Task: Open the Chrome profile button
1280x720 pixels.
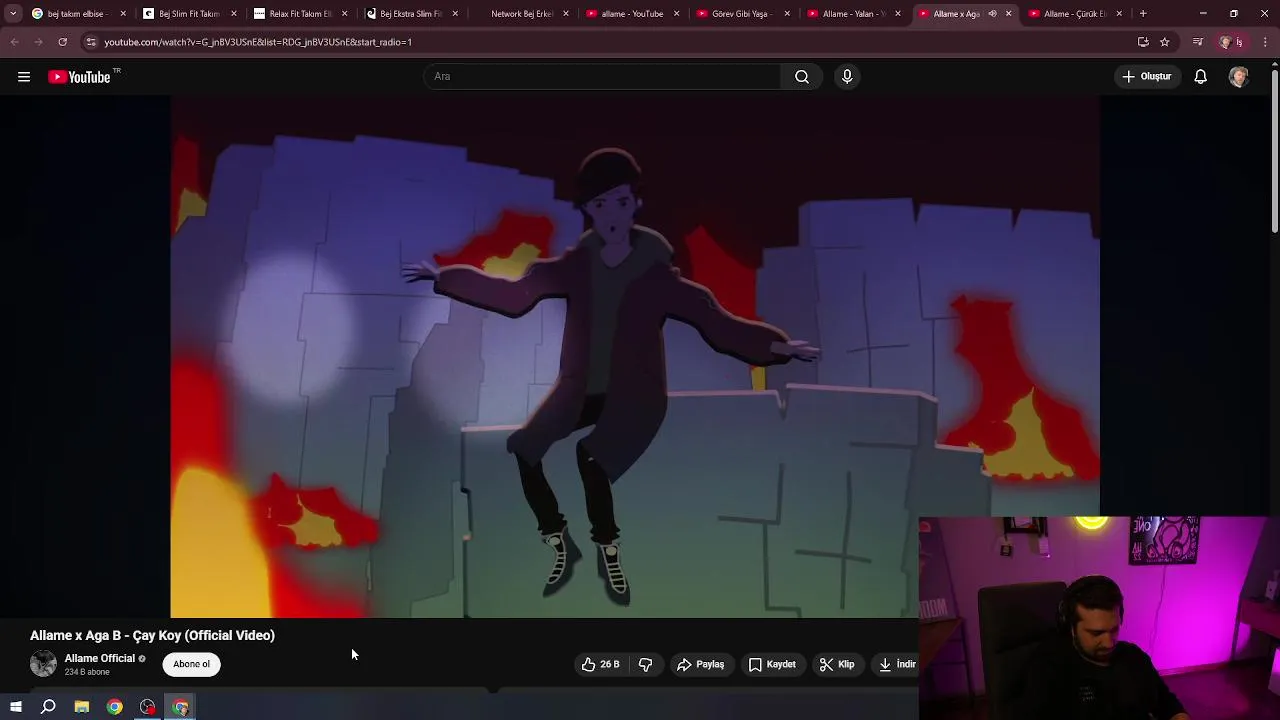Action: [1231, 42]
